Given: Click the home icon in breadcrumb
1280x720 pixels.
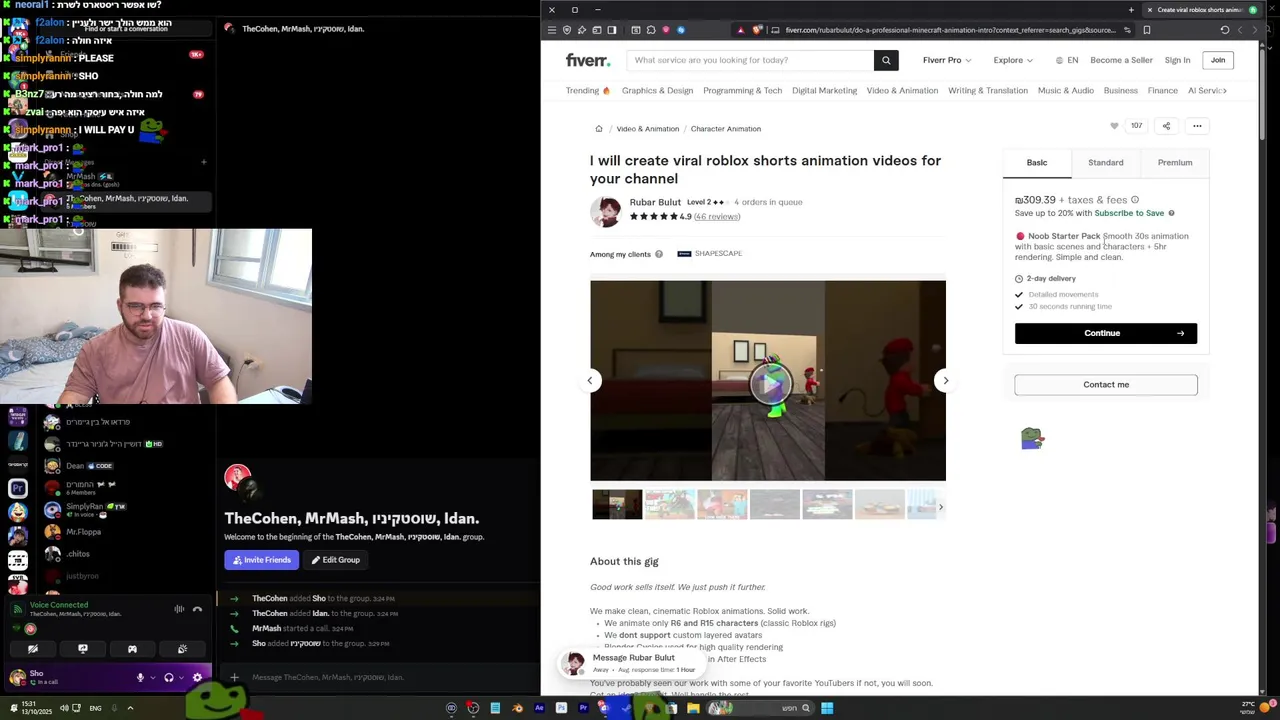Looking at the screenshot, I should point(598,129).
